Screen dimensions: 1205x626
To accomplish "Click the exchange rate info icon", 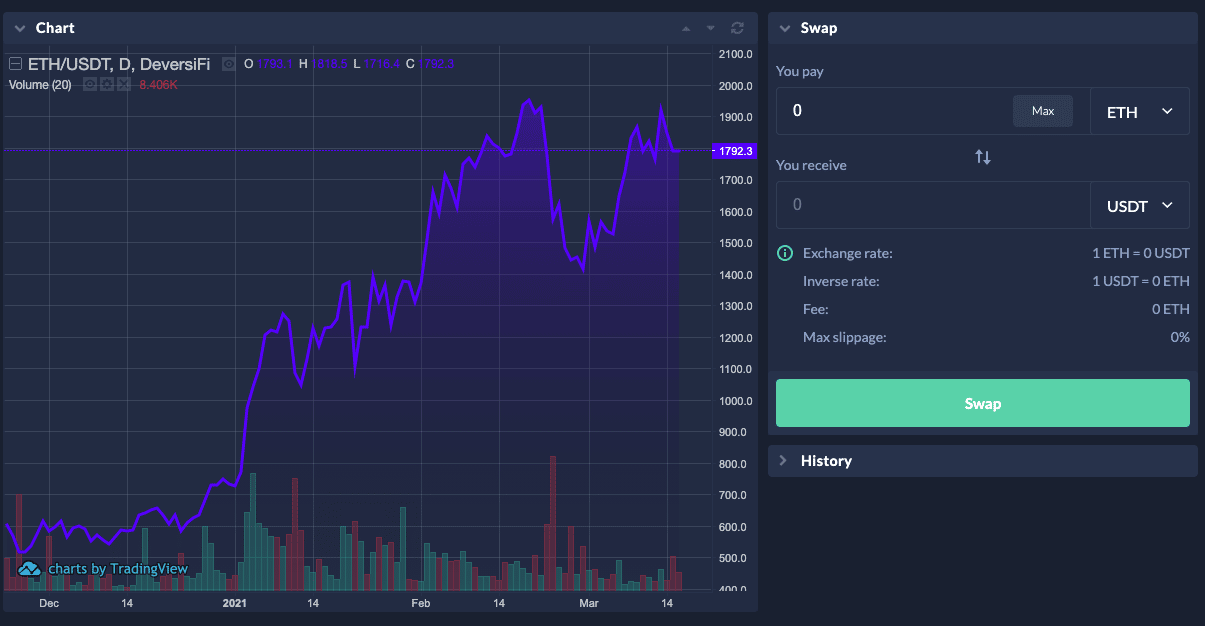I will tap(786, 253).
